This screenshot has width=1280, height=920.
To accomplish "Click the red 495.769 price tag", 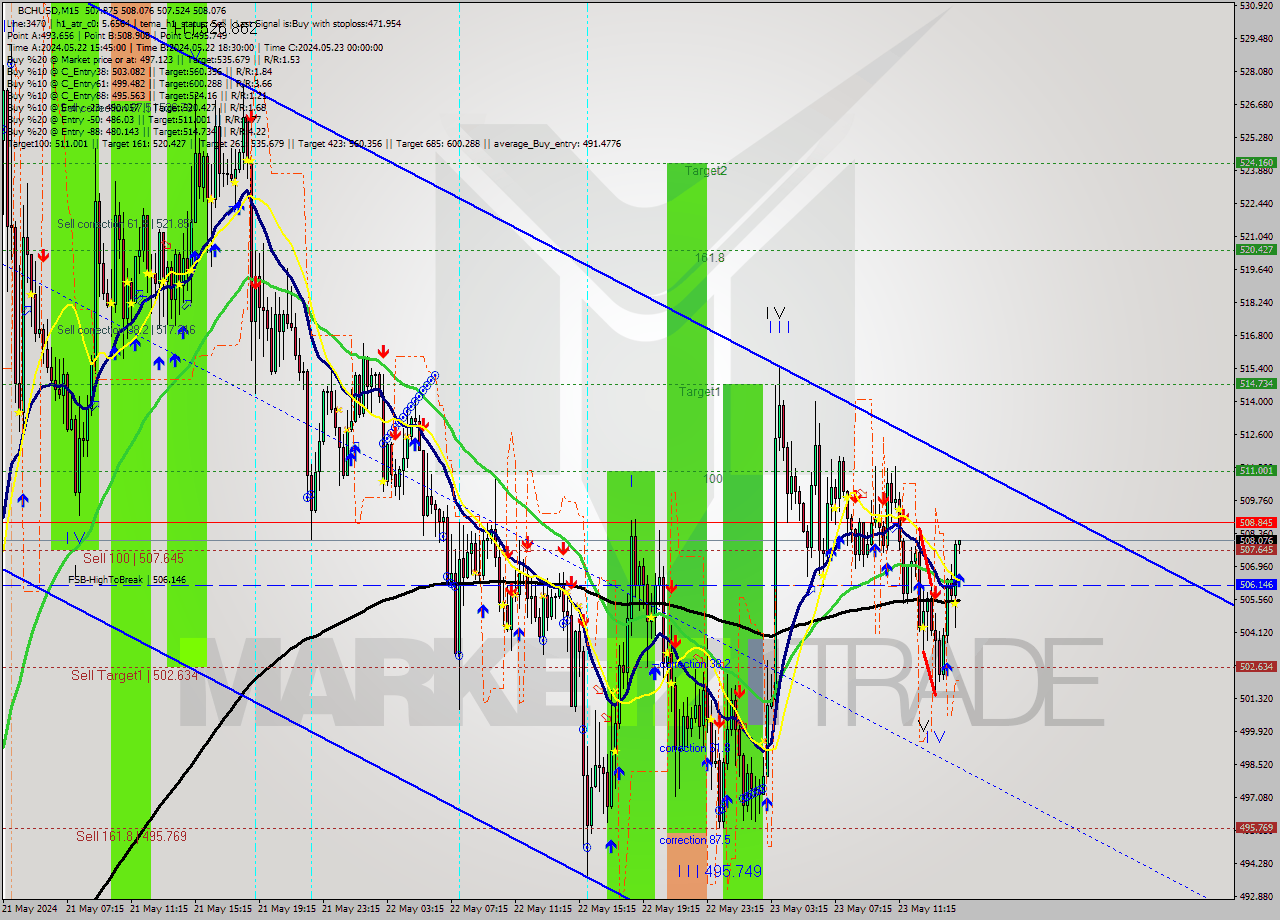I will (1256, 827).
